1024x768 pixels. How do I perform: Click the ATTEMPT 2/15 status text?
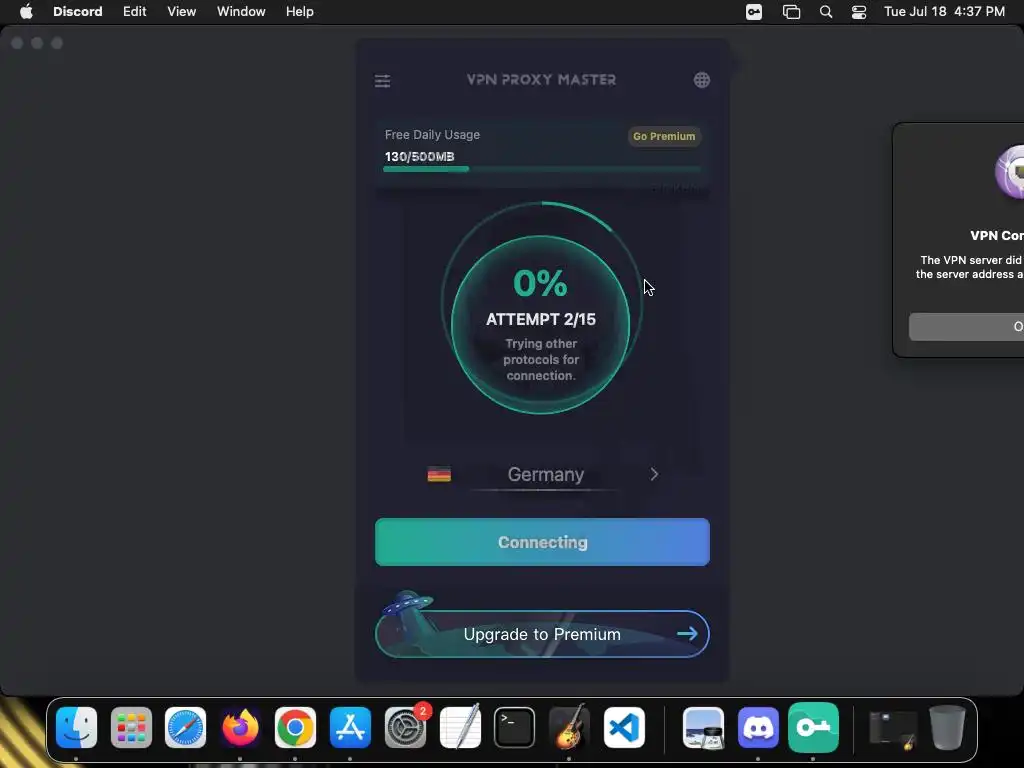[x=541, y=319]
